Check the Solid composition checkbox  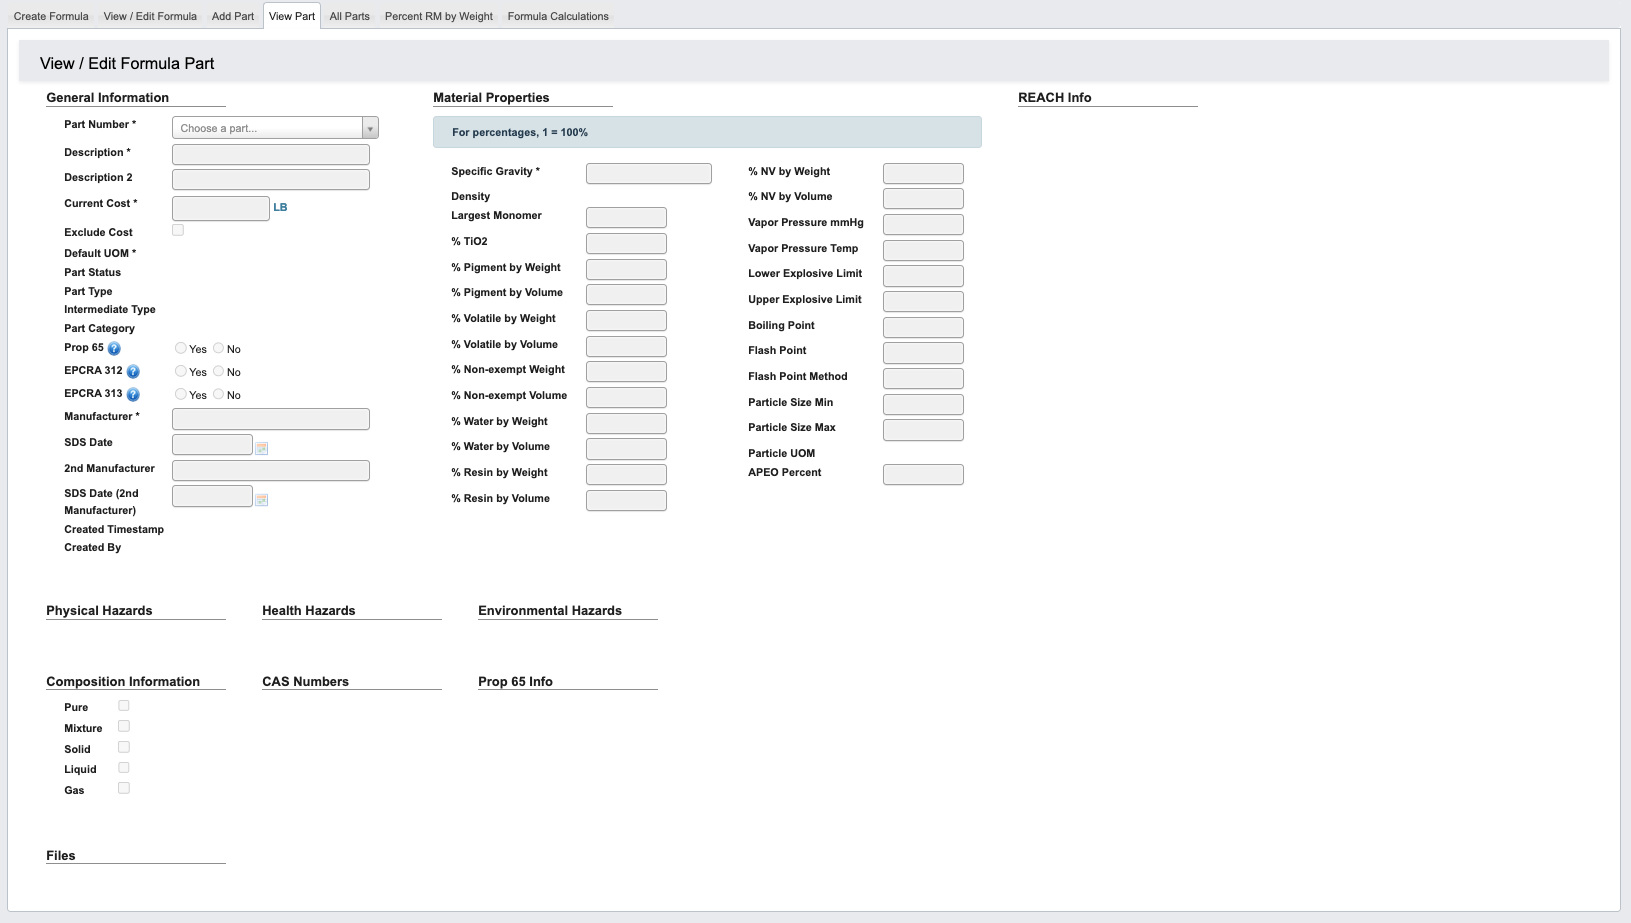(124, 747)
